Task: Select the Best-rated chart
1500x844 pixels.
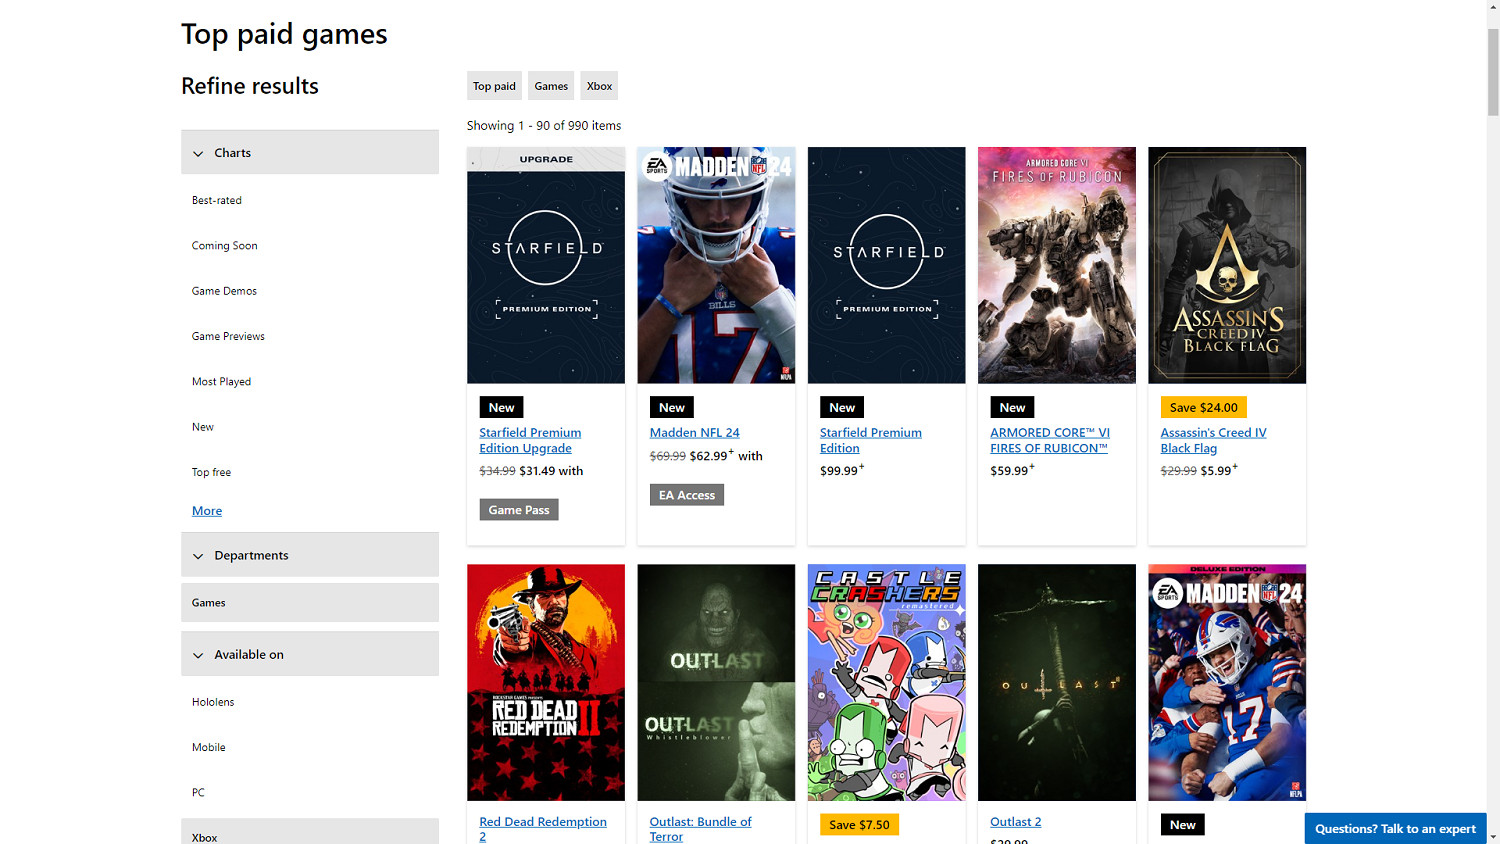Action: click(x=216, y=200)
